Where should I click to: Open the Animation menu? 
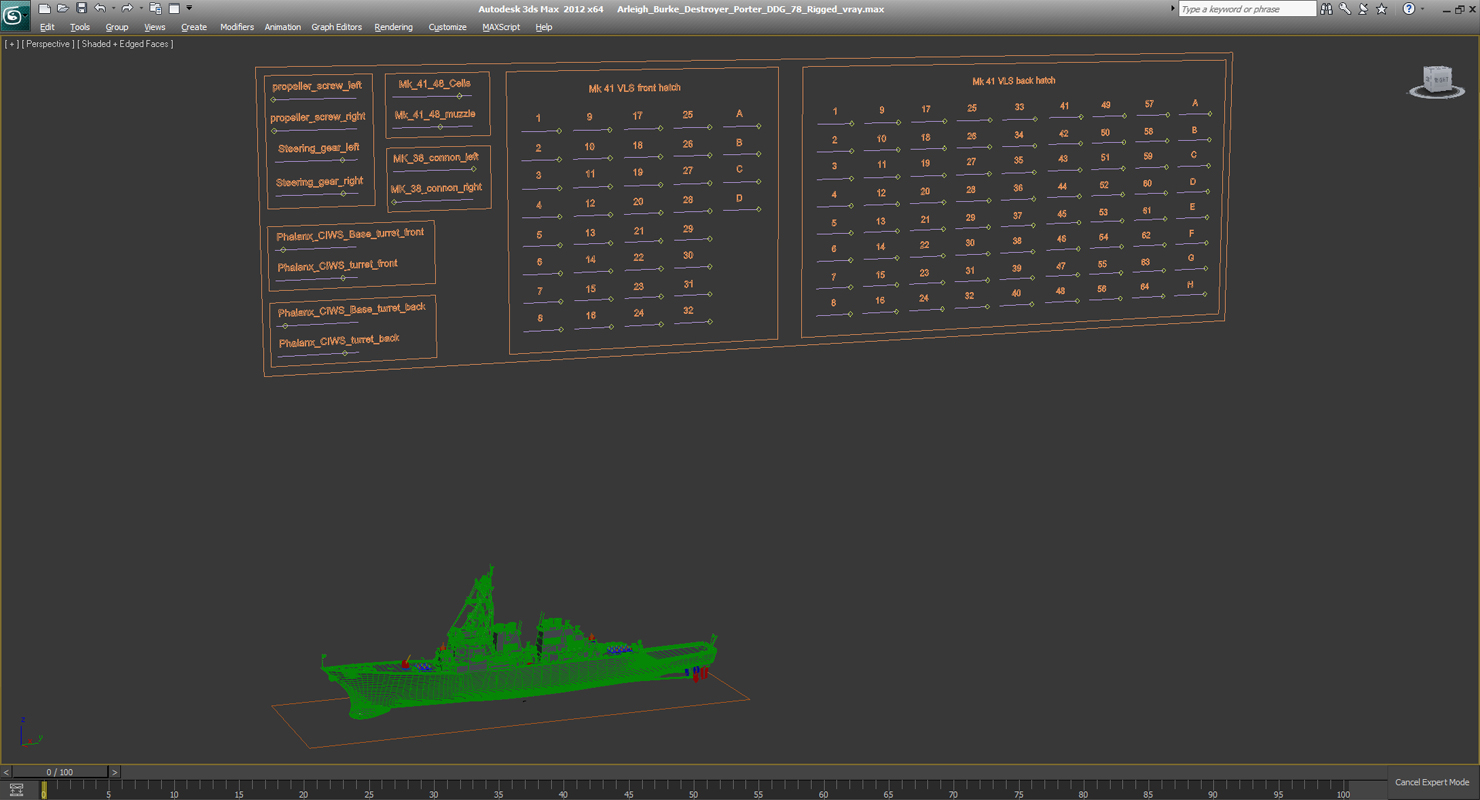pos(282,27)
